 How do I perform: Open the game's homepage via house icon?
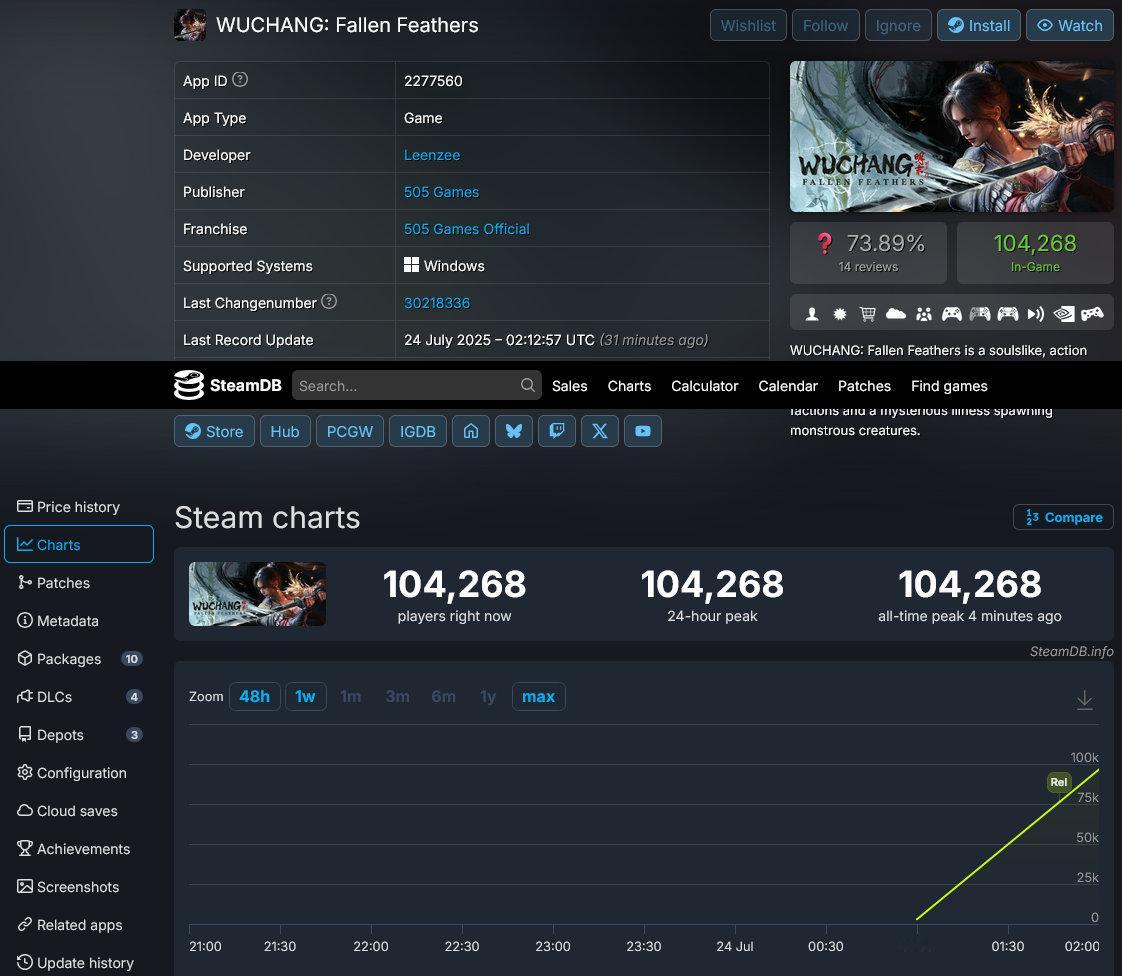[471, 431]
